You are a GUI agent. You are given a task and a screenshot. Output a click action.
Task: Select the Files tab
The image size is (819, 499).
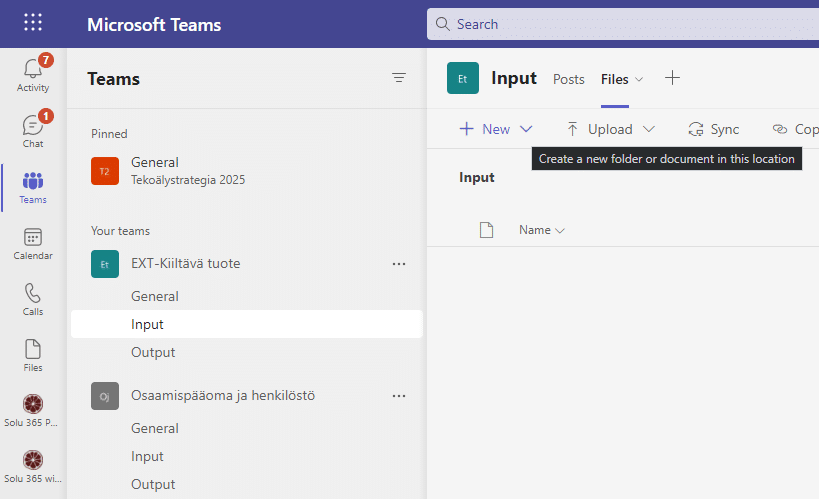[x=614, y=79]
